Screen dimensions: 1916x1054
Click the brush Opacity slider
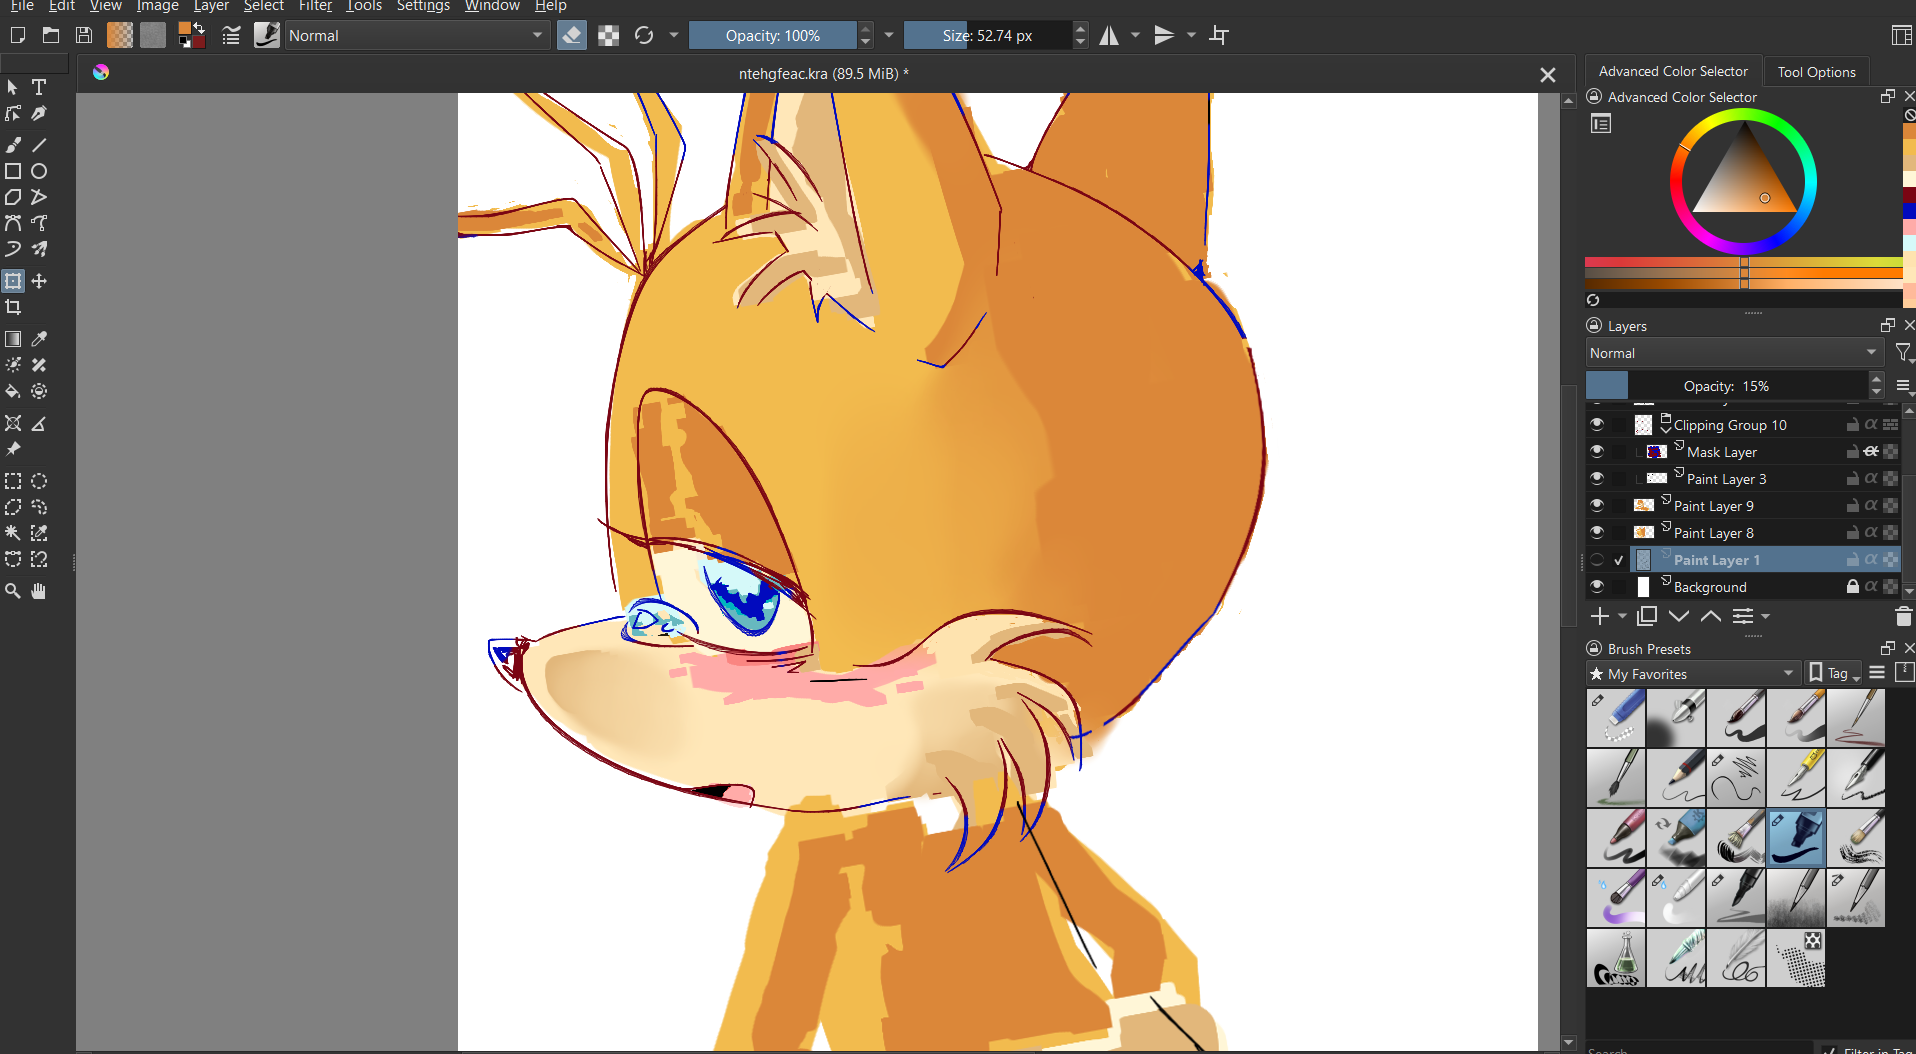coord(773,36)
